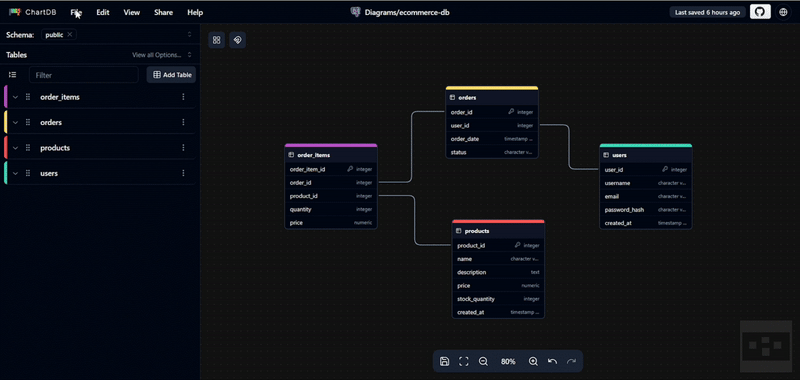Open the users three-dot menu
Viewport: 800px width, 380px height.
[183, 173]
